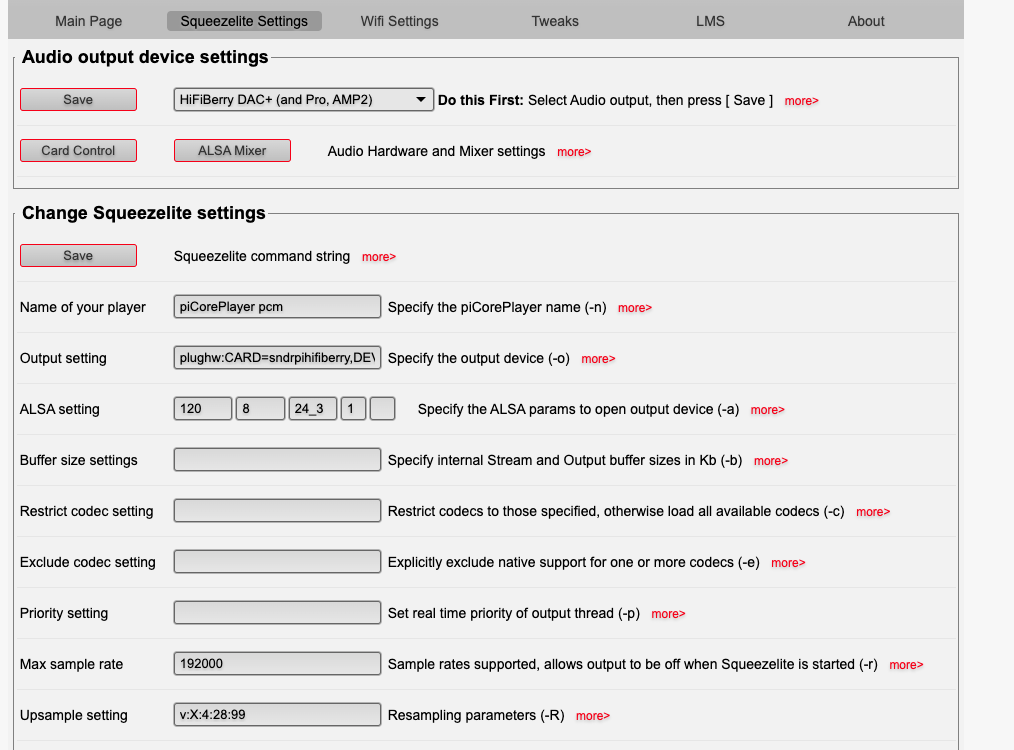This screenshot has height=750, width=1014.
Task: Show more about Squeezelite command string
Action: click(379, 257)
